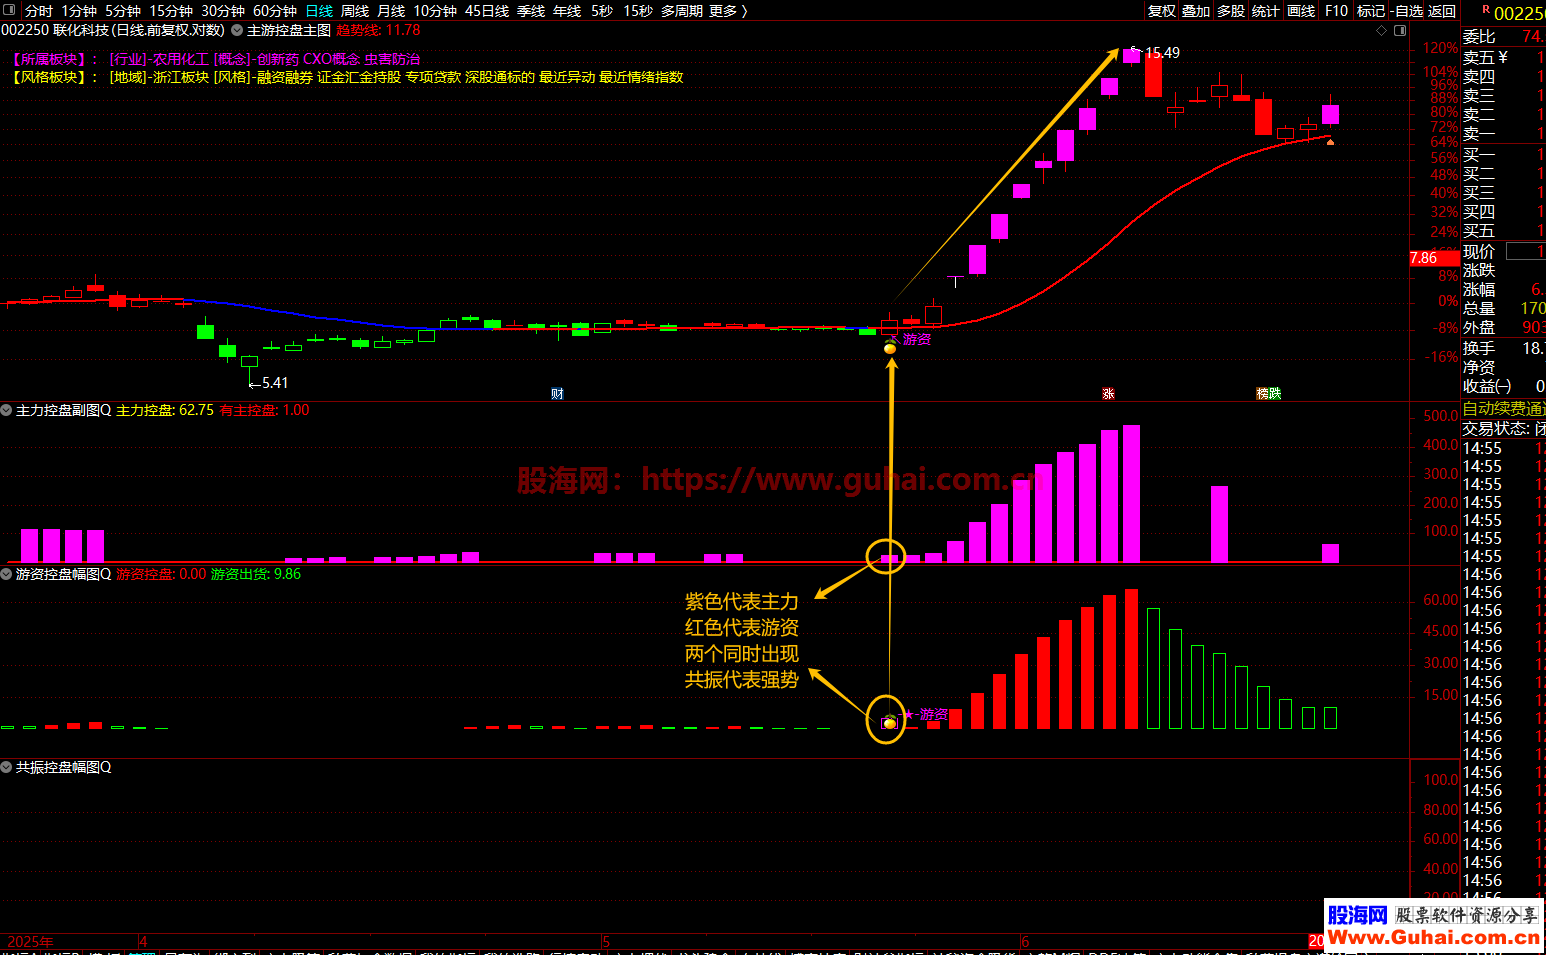Open the 多周期 multi-period view
Image resolution: width=1546 pixels, height=955 pixels.
click(x=682, y=11)
